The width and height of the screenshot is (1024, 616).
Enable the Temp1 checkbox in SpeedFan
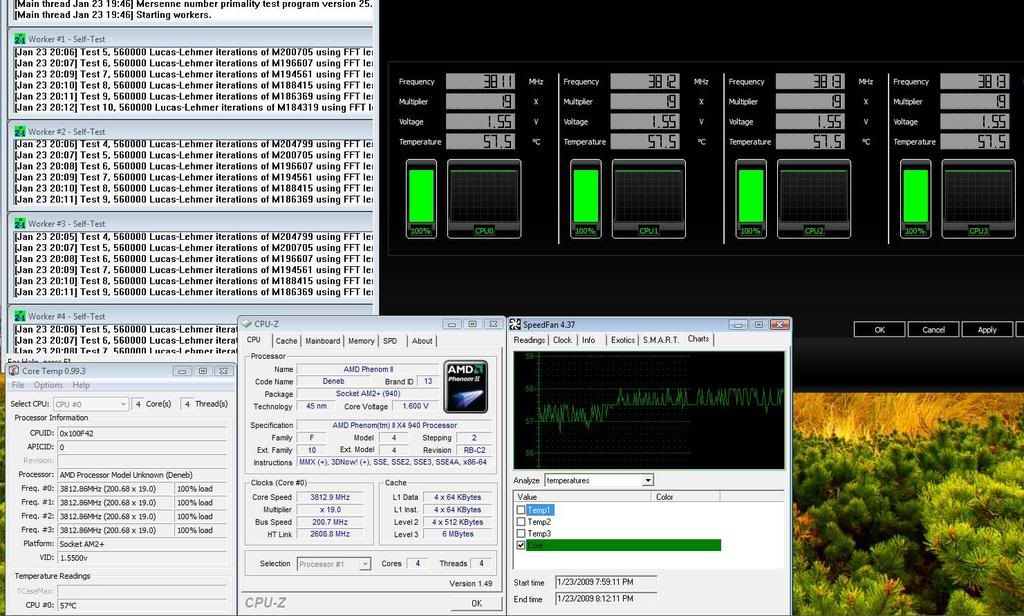pos(520,510)
